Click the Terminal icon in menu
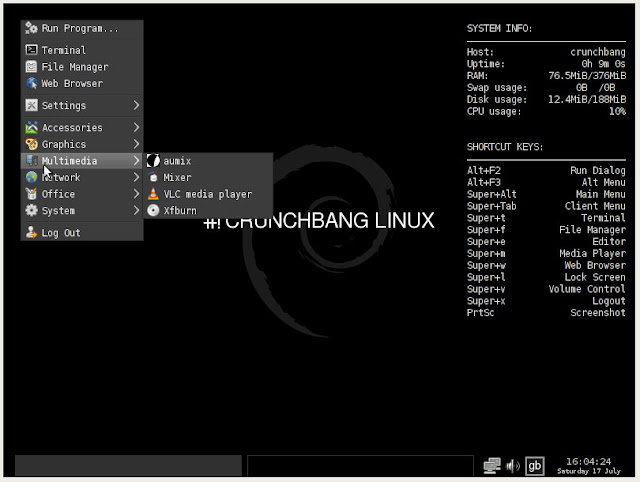640x482 pixels. point(31,50)
